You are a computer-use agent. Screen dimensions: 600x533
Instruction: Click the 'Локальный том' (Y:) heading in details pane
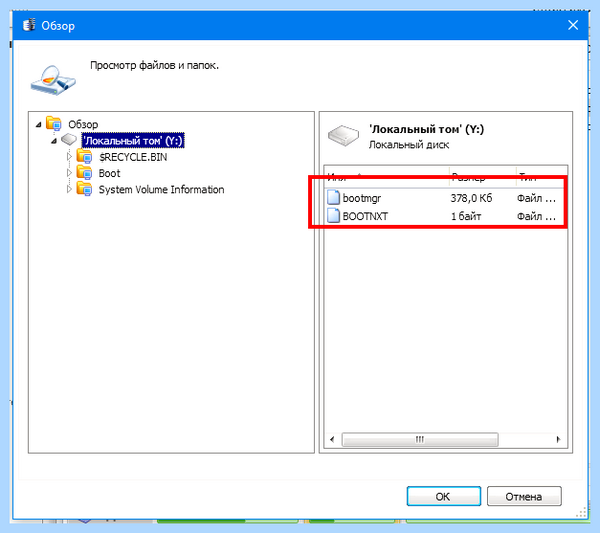(x=426, y=129)
